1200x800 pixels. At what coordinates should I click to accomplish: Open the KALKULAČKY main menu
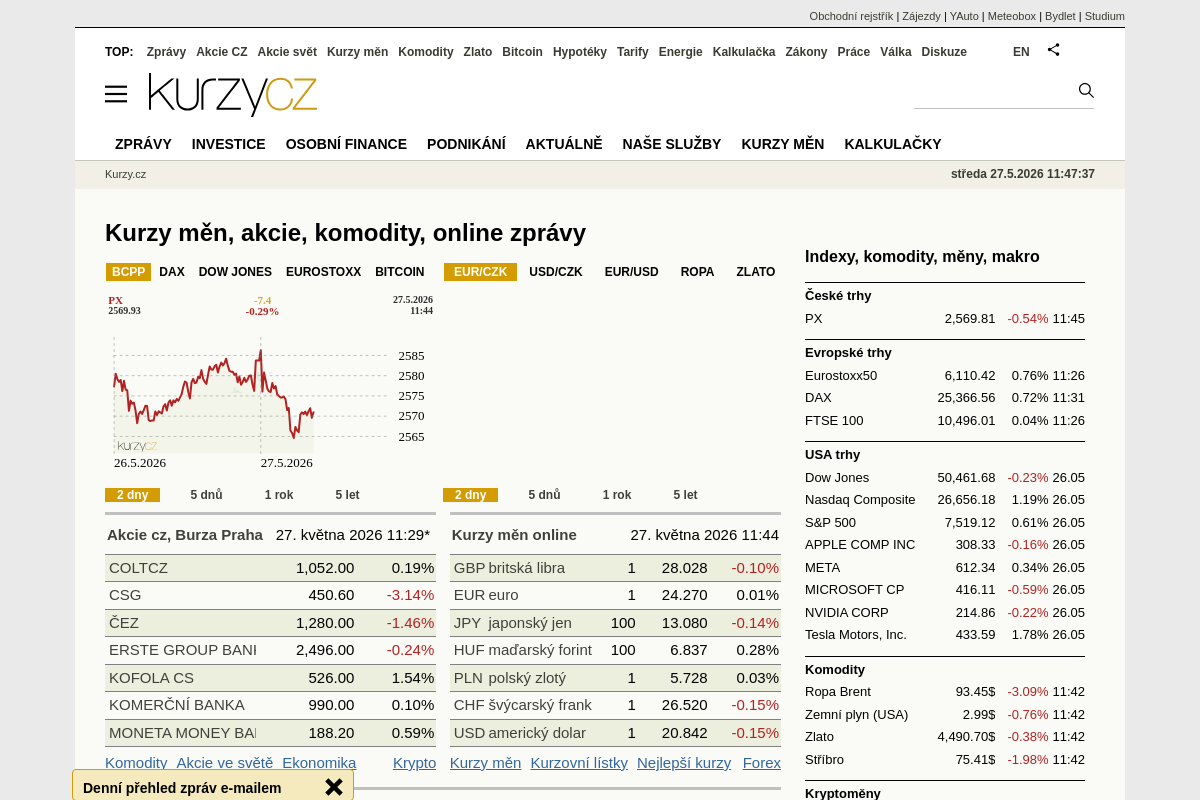893,144
